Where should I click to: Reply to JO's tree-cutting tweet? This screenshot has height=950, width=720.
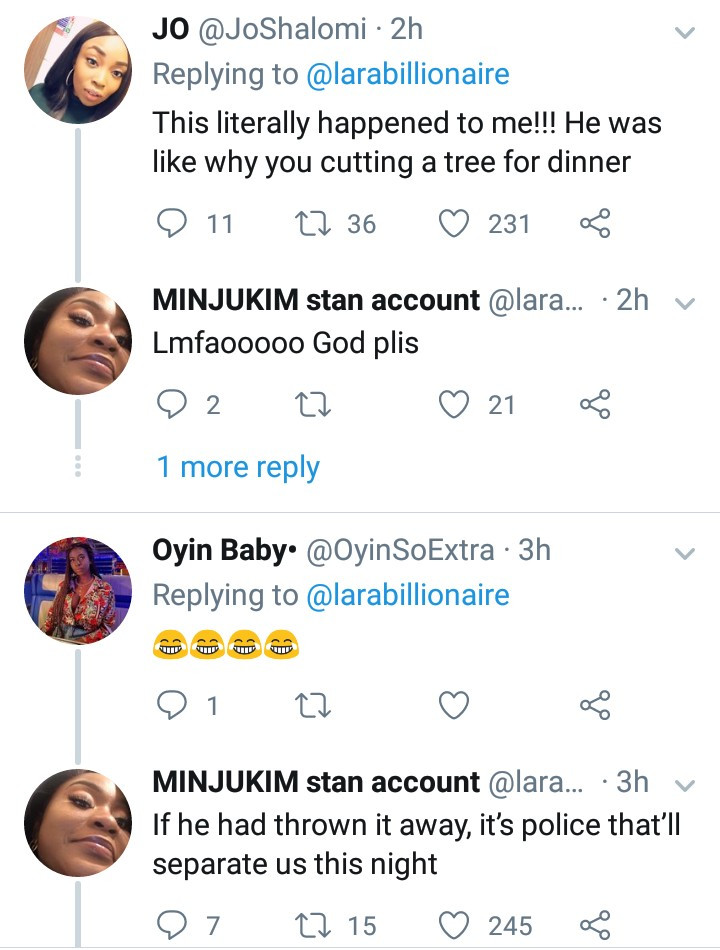[x=173, y=224]
